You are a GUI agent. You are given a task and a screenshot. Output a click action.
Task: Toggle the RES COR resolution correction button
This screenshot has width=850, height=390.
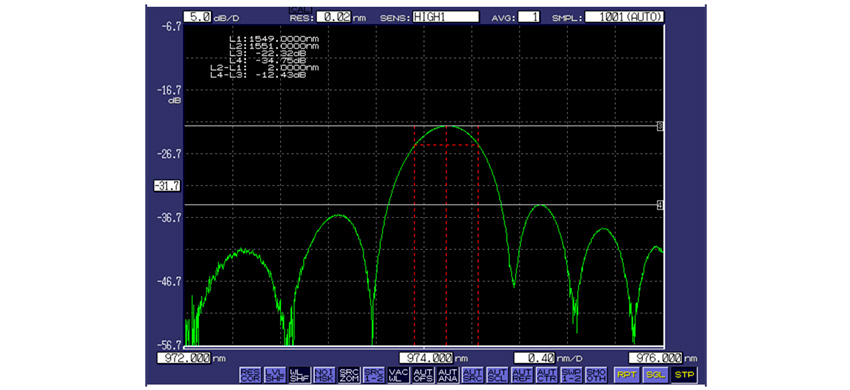250,375
